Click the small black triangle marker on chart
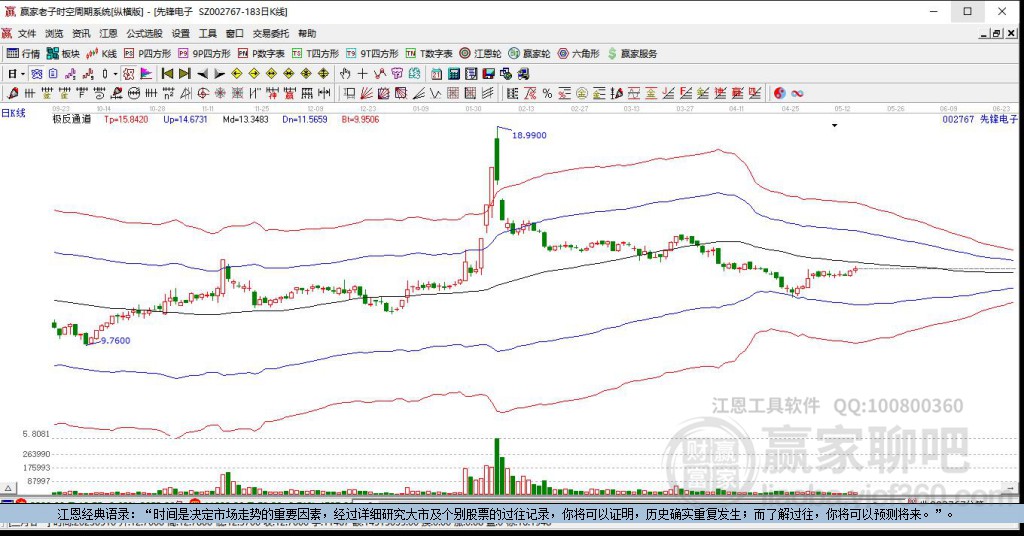The width and height of the screenshot is (1024, 536). click(x=835, y=125)
